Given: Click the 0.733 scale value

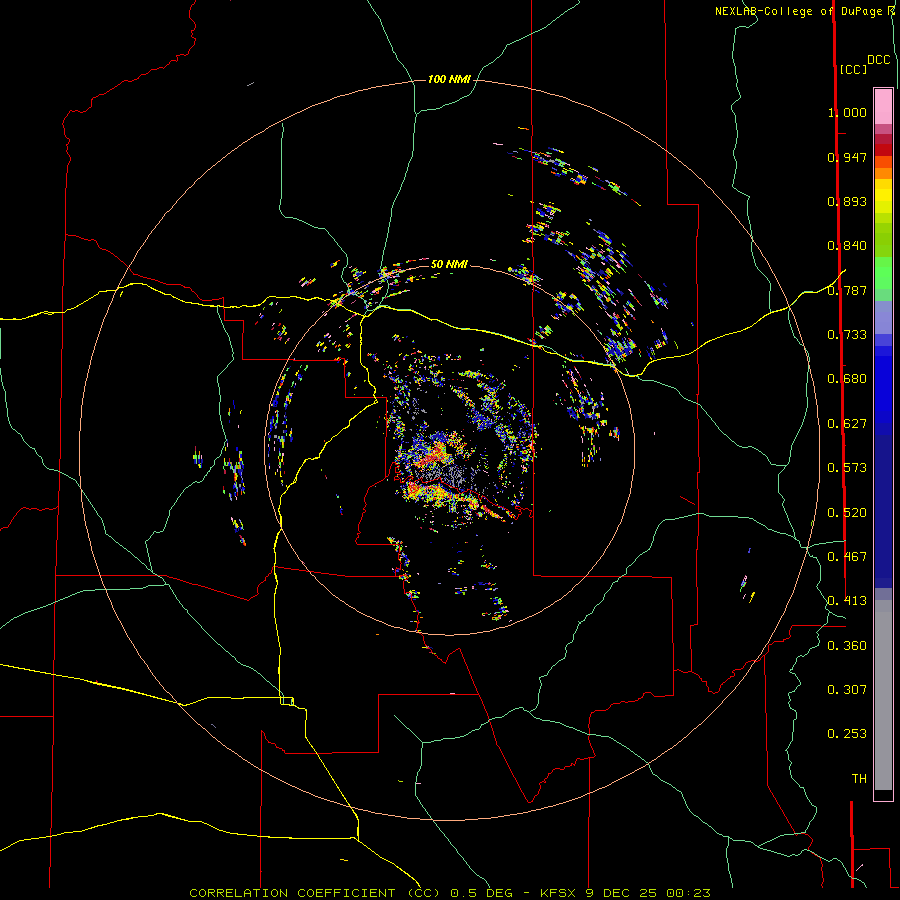Looking at the screenshot, I should pos(847,335).
